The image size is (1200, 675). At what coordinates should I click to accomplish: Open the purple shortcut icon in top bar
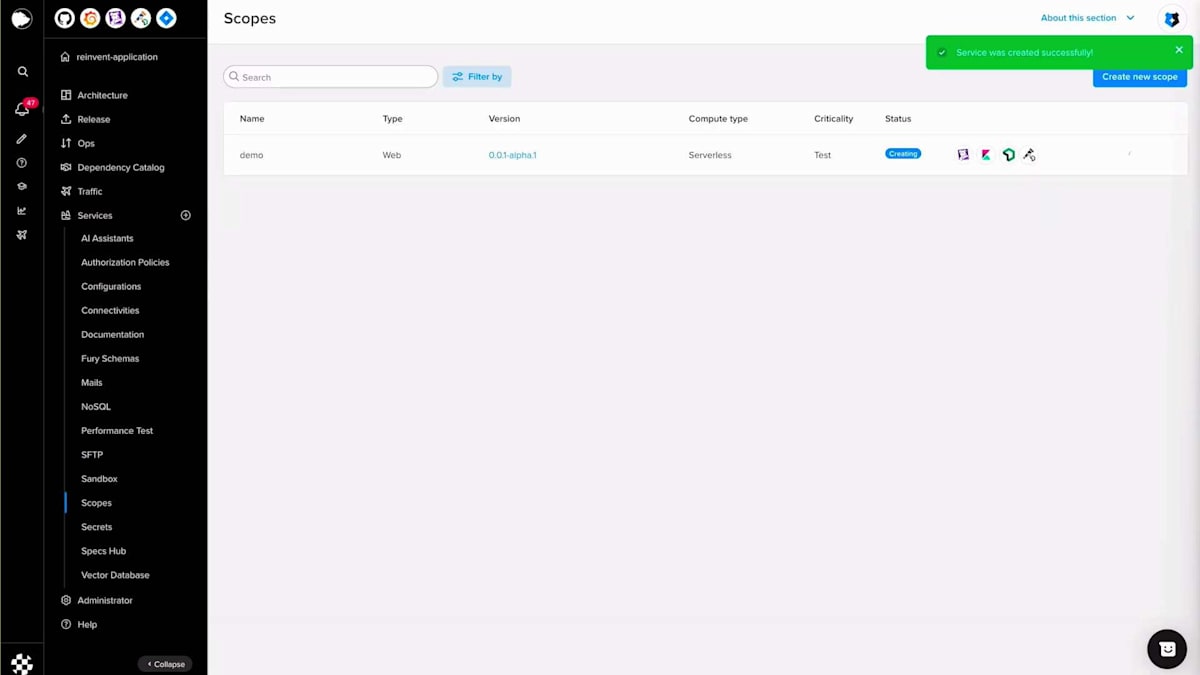[x=115, y=18]
